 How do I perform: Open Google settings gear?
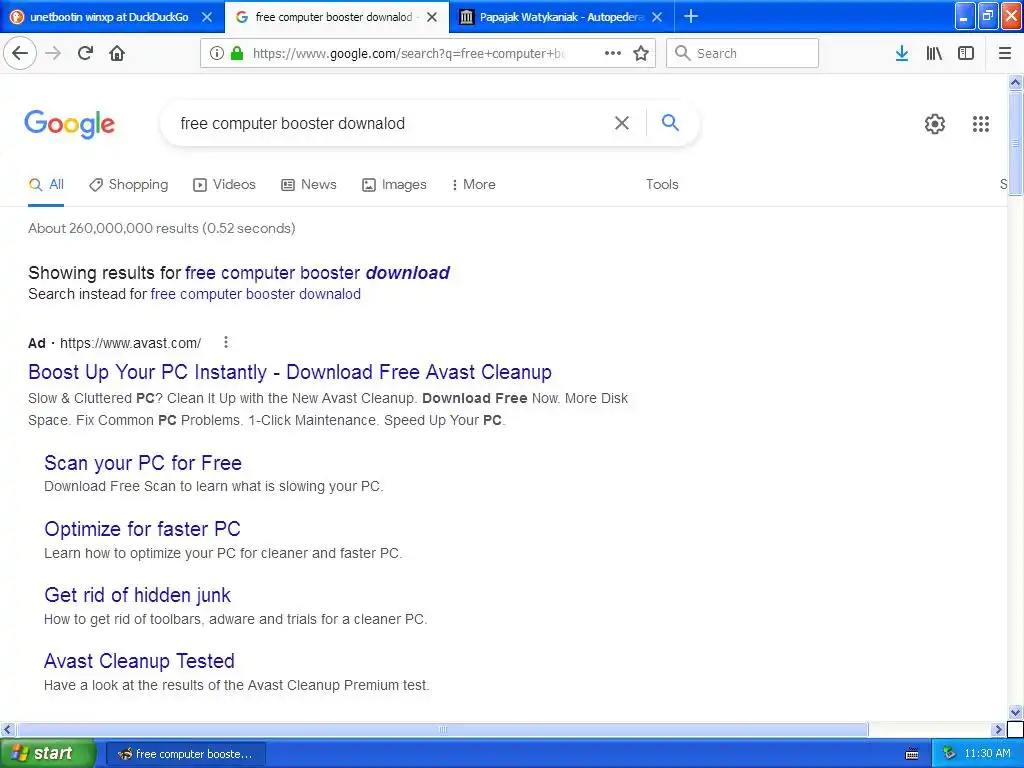pos(935,123)
